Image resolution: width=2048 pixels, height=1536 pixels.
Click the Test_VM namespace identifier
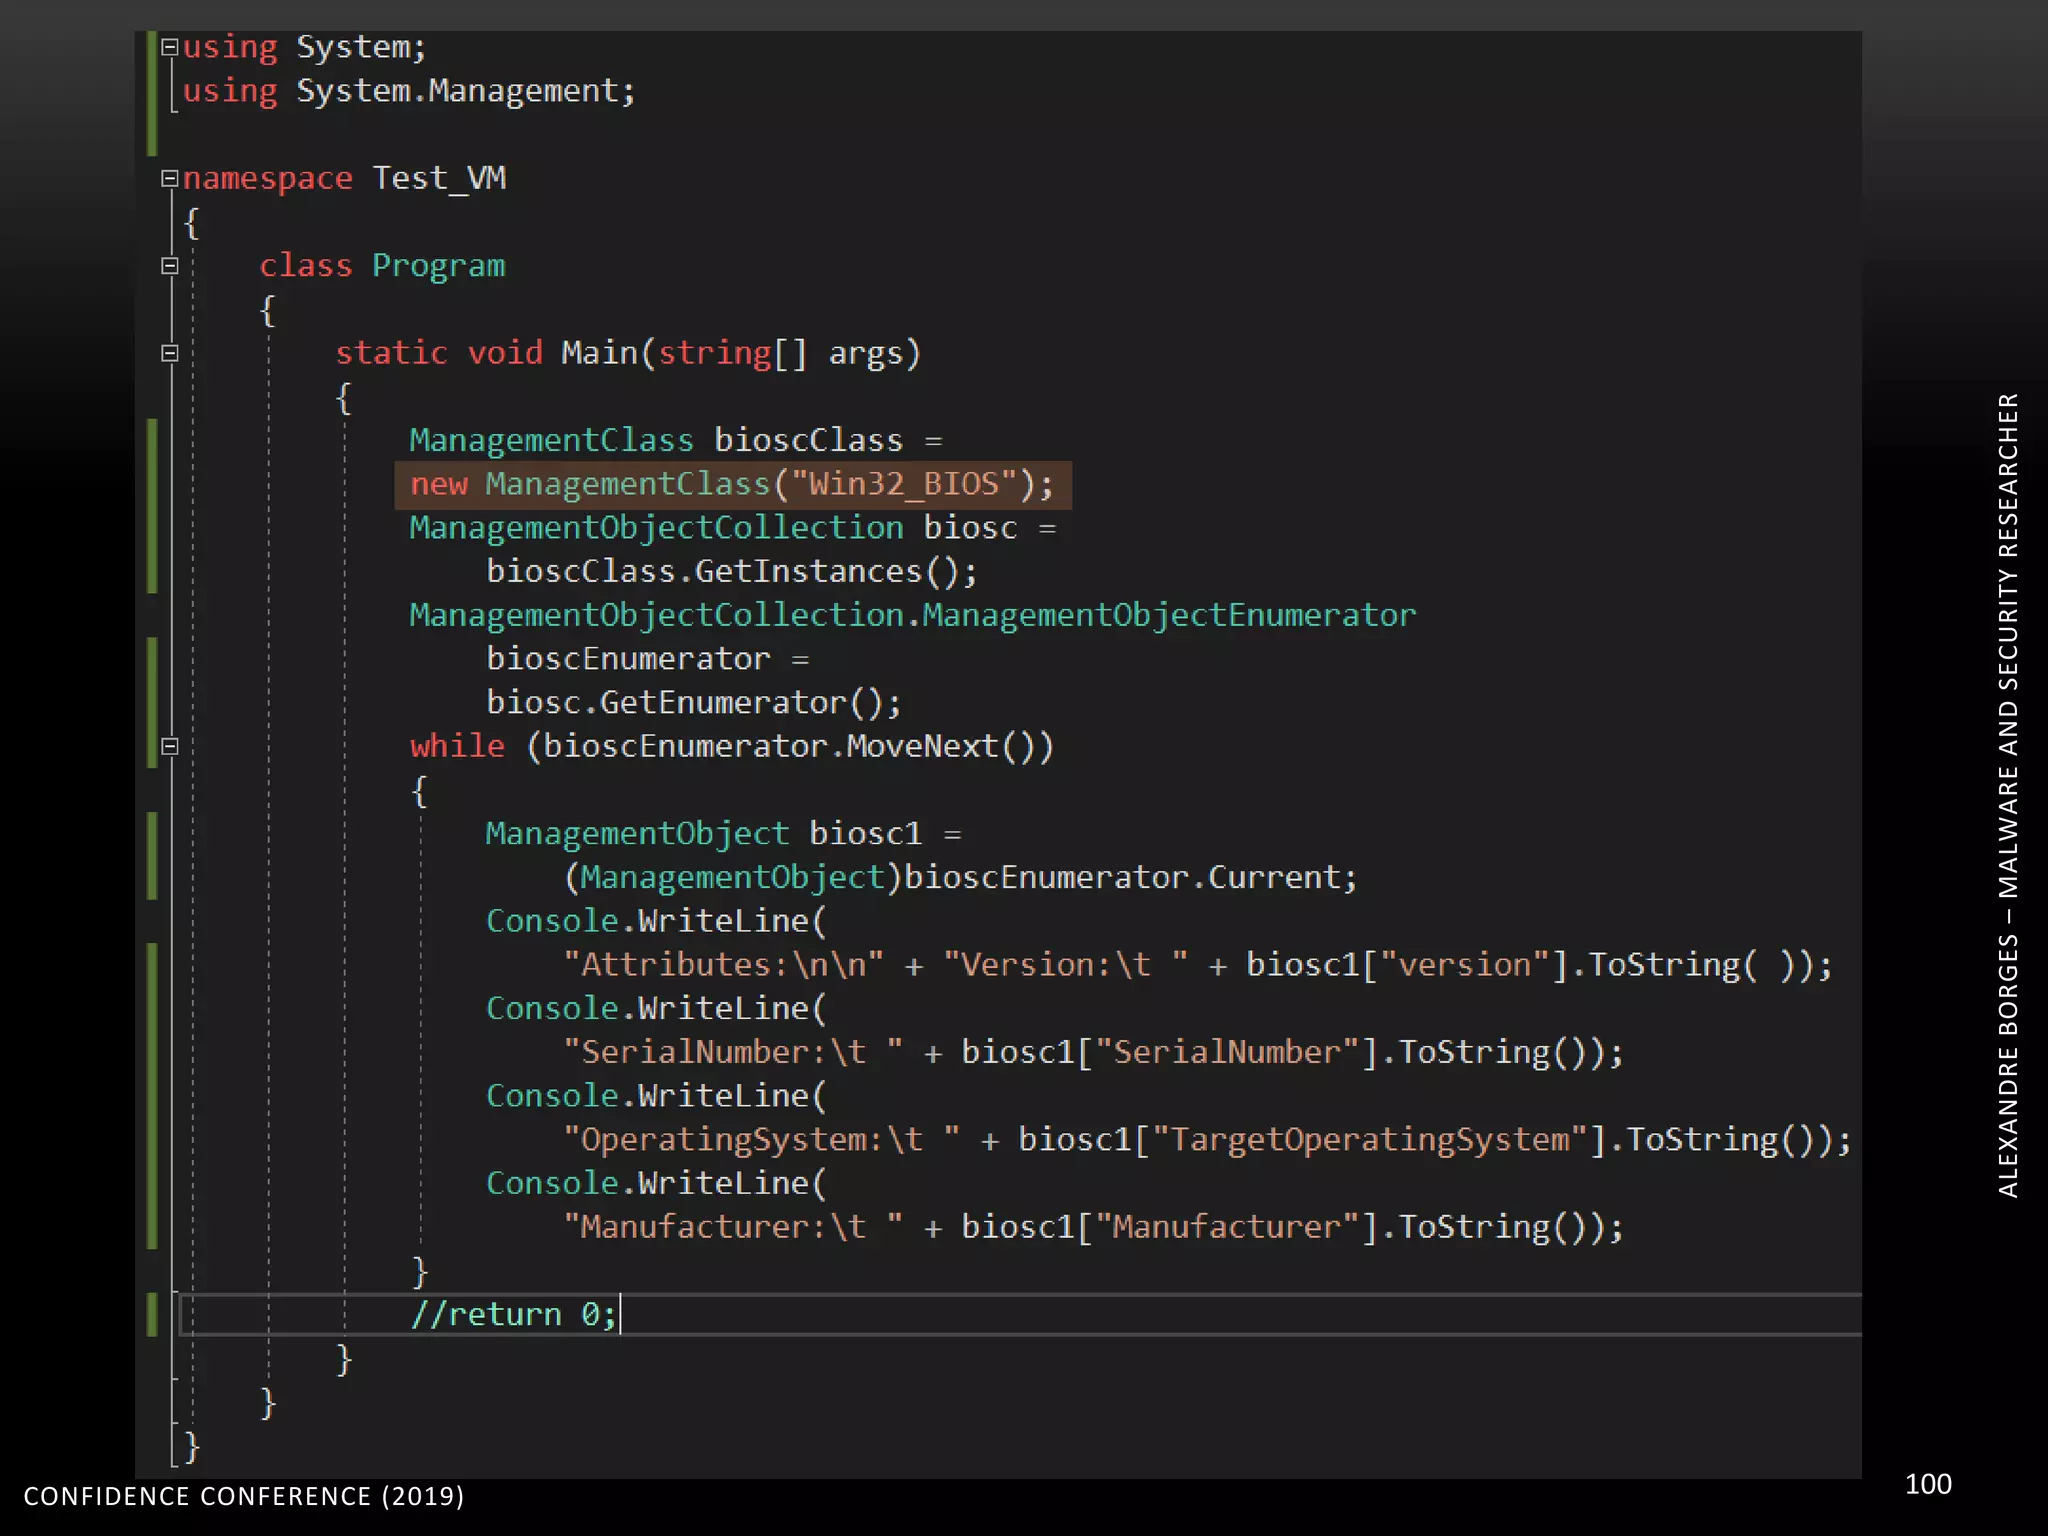point(439,178)
